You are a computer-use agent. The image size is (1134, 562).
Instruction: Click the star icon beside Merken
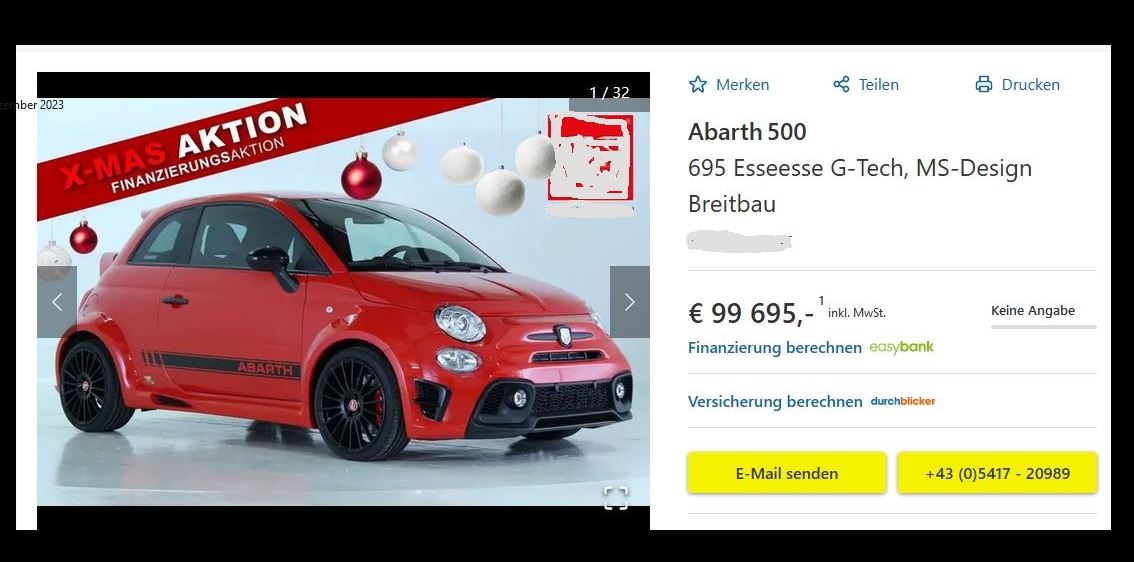pos(698,85)
